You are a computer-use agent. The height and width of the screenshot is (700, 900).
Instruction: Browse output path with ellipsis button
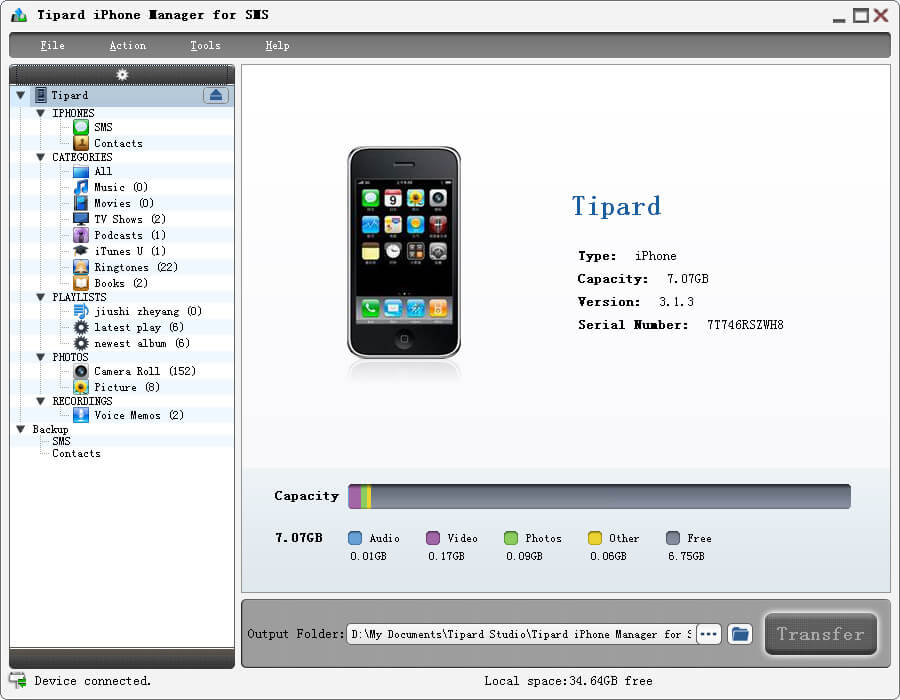tap(709, 634)
